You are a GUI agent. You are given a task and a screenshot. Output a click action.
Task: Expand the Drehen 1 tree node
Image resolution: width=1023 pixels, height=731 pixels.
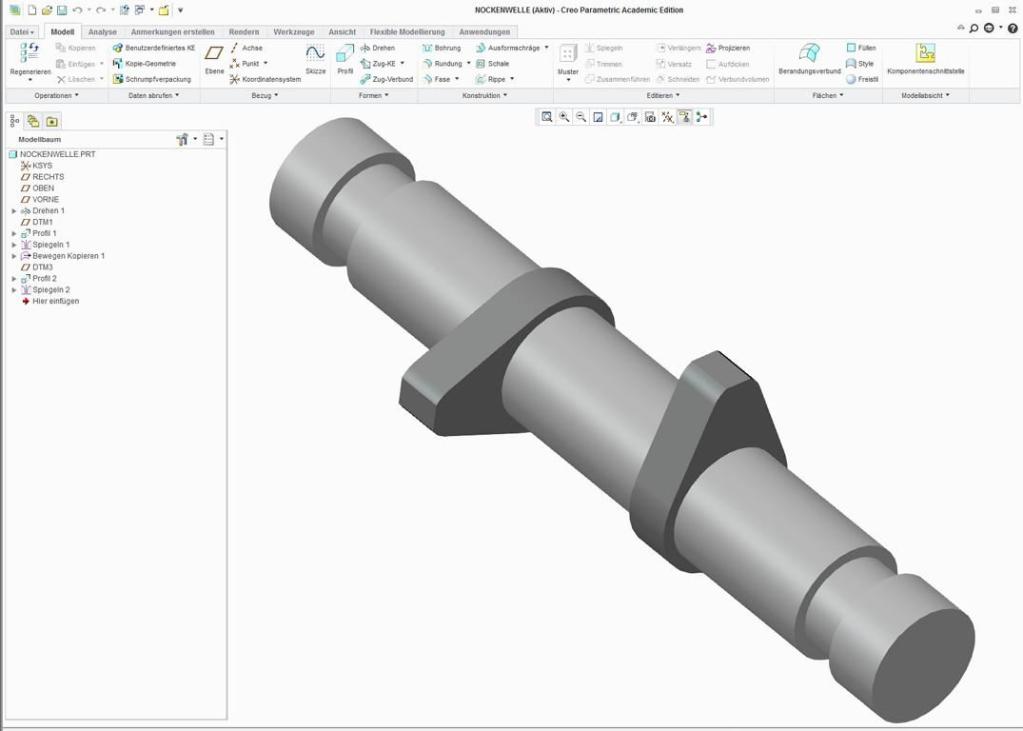(14, 211)
